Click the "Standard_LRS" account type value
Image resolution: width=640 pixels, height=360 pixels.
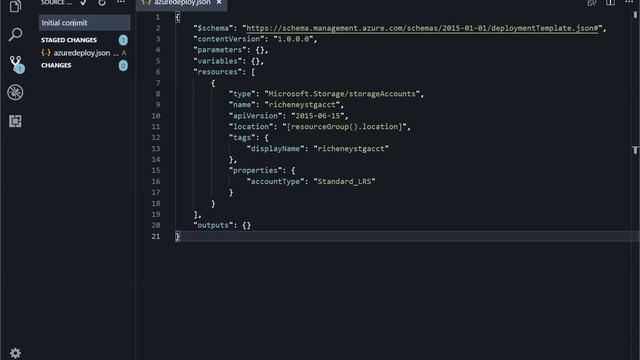click(344, 181)
